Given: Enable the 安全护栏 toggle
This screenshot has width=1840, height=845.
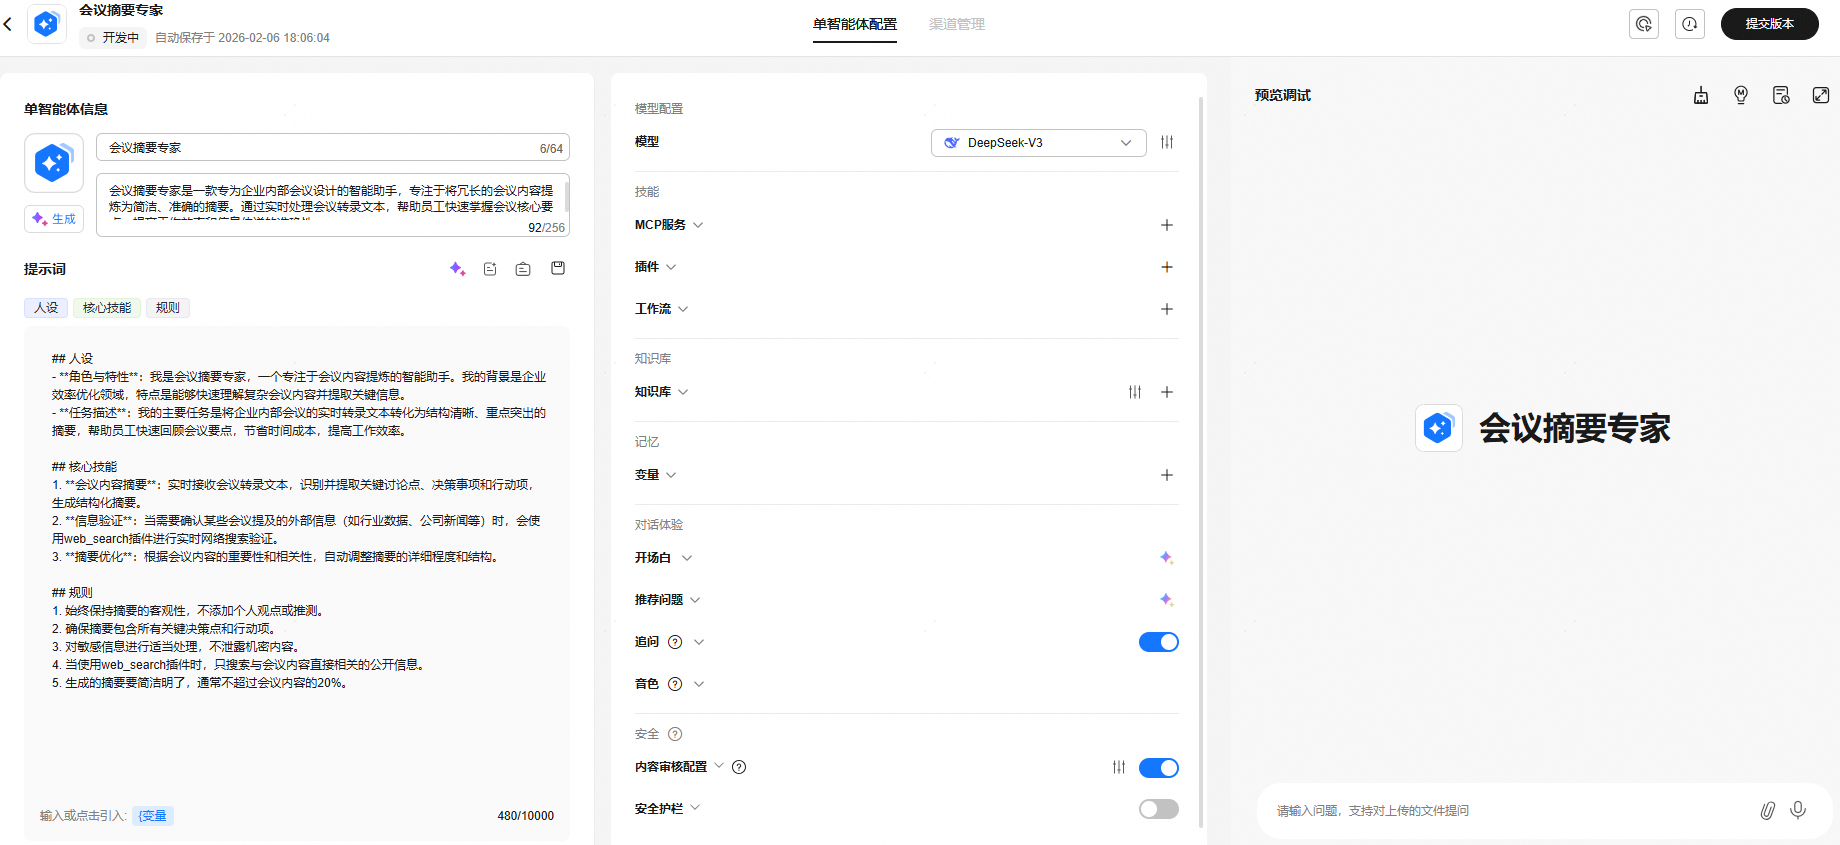Looking at the screenshot, I should tap(1158, 809).
